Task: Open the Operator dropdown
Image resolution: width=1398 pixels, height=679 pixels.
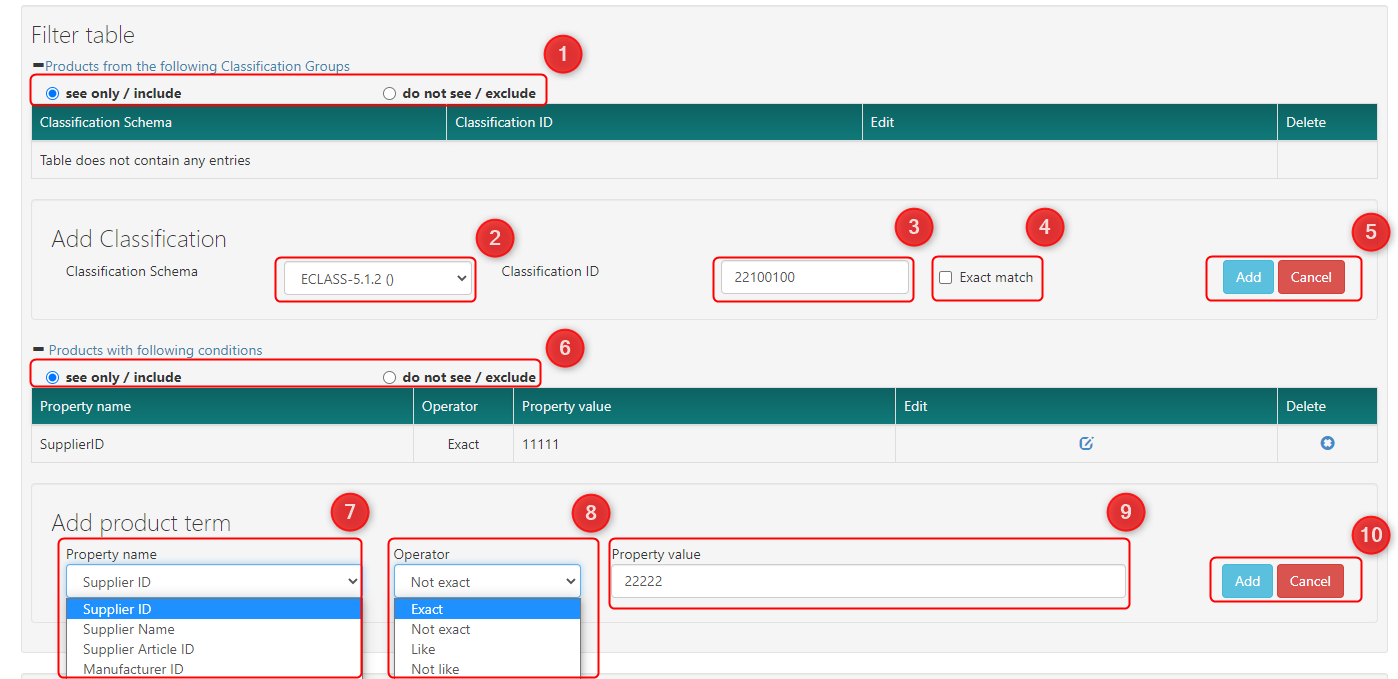Action: pos(486,582)
